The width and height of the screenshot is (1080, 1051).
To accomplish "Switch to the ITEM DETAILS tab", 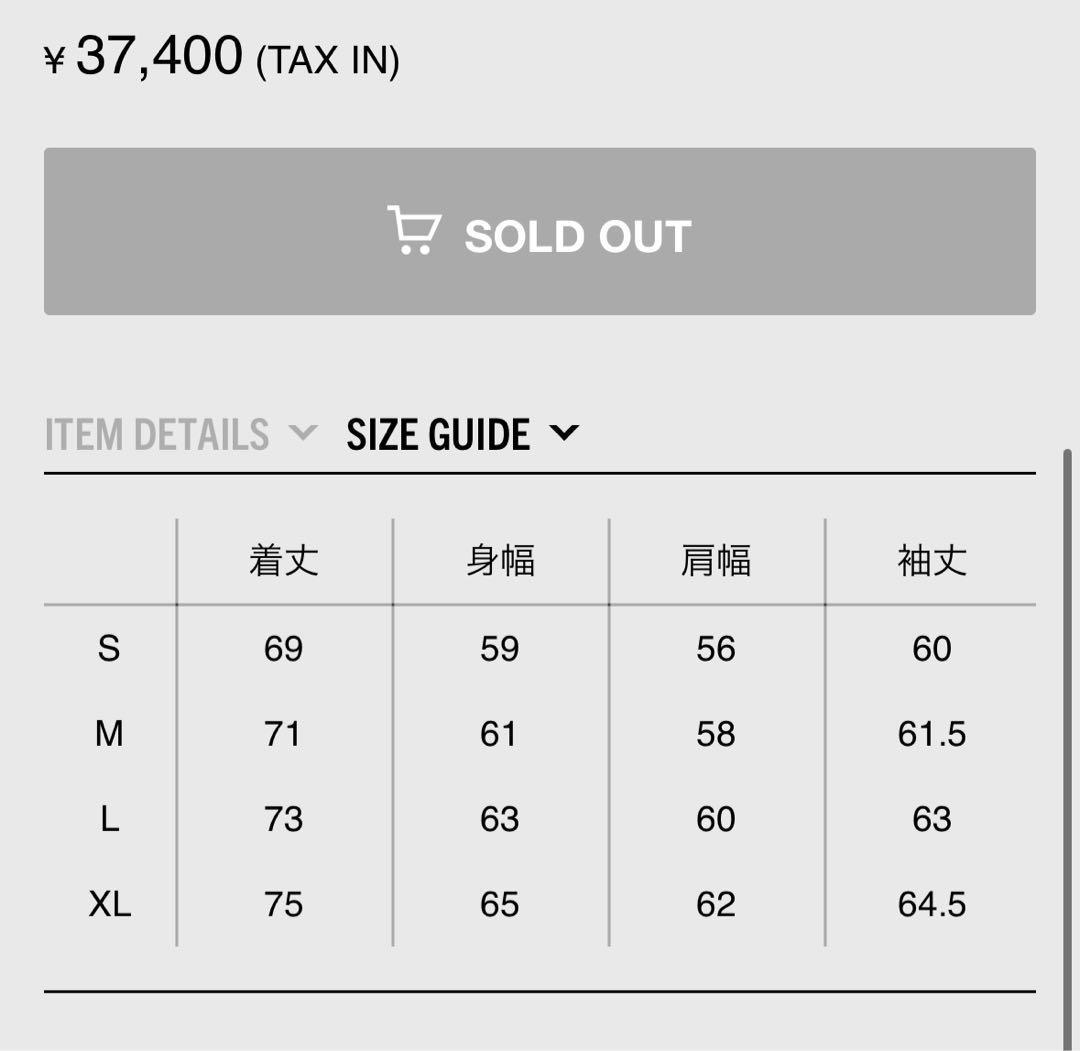I will 157,435.
